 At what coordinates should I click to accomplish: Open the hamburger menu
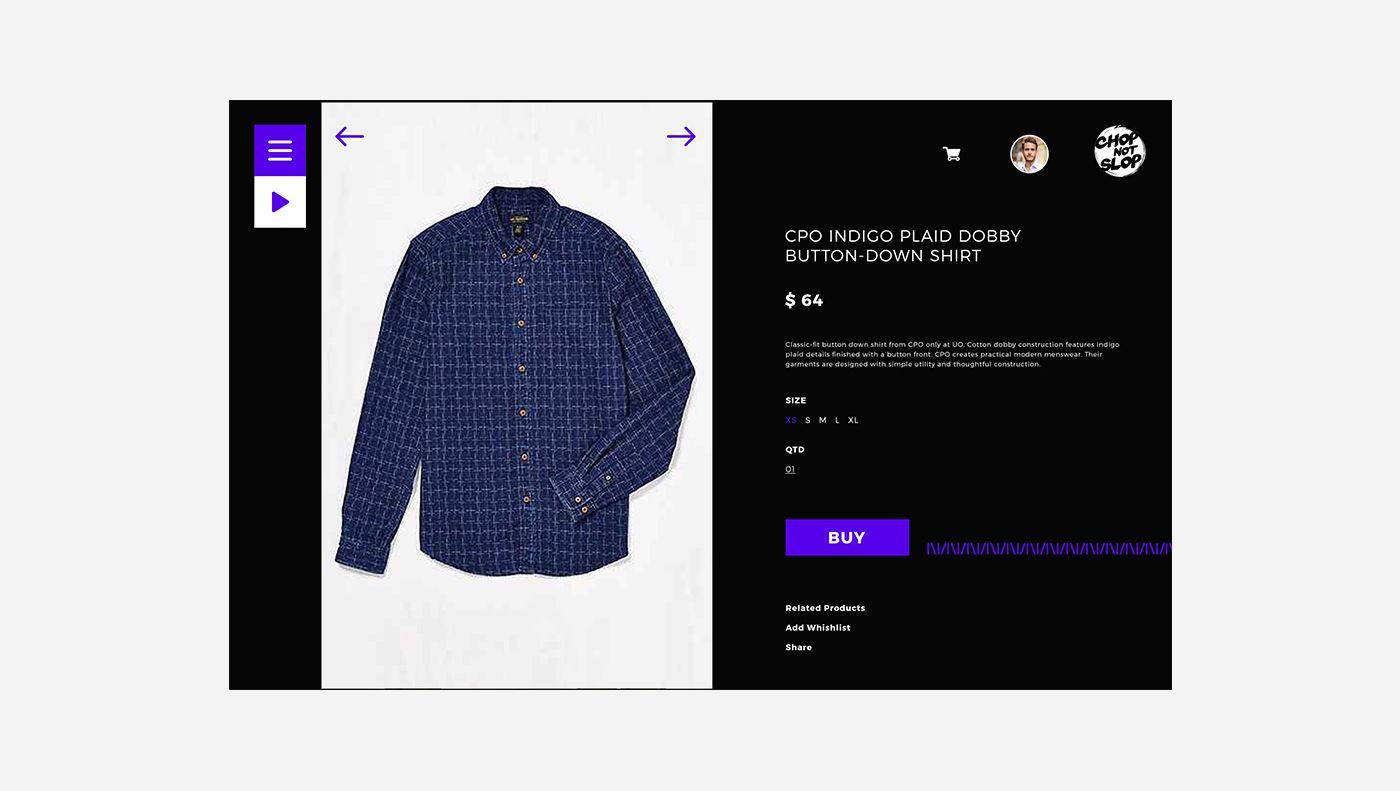point(280,150)
